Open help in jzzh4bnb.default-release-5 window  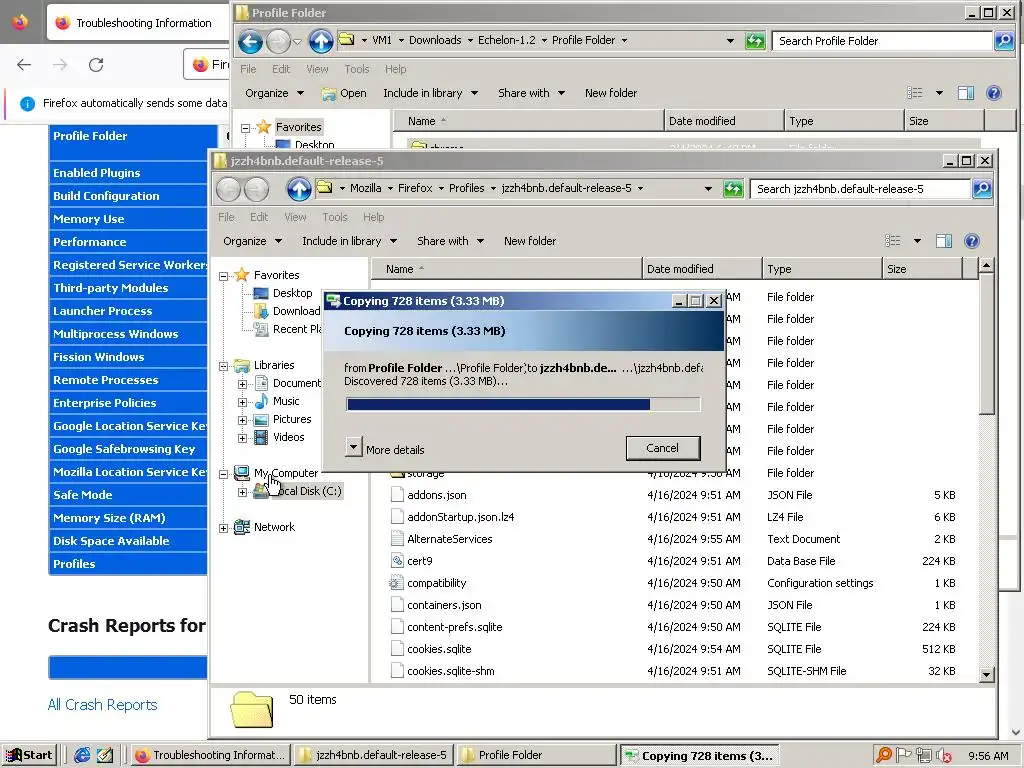coord(971,241)
